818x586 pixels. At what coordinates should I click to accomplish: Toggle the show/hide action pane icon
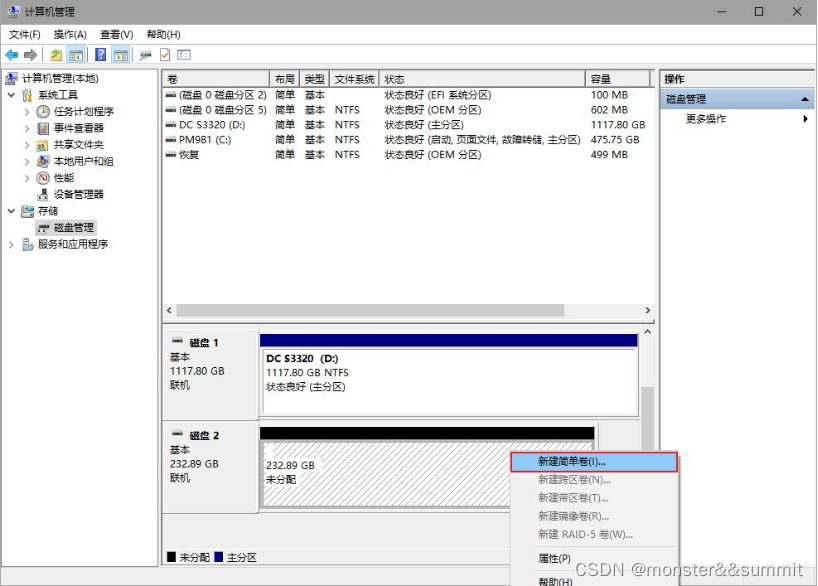[121, 55]
